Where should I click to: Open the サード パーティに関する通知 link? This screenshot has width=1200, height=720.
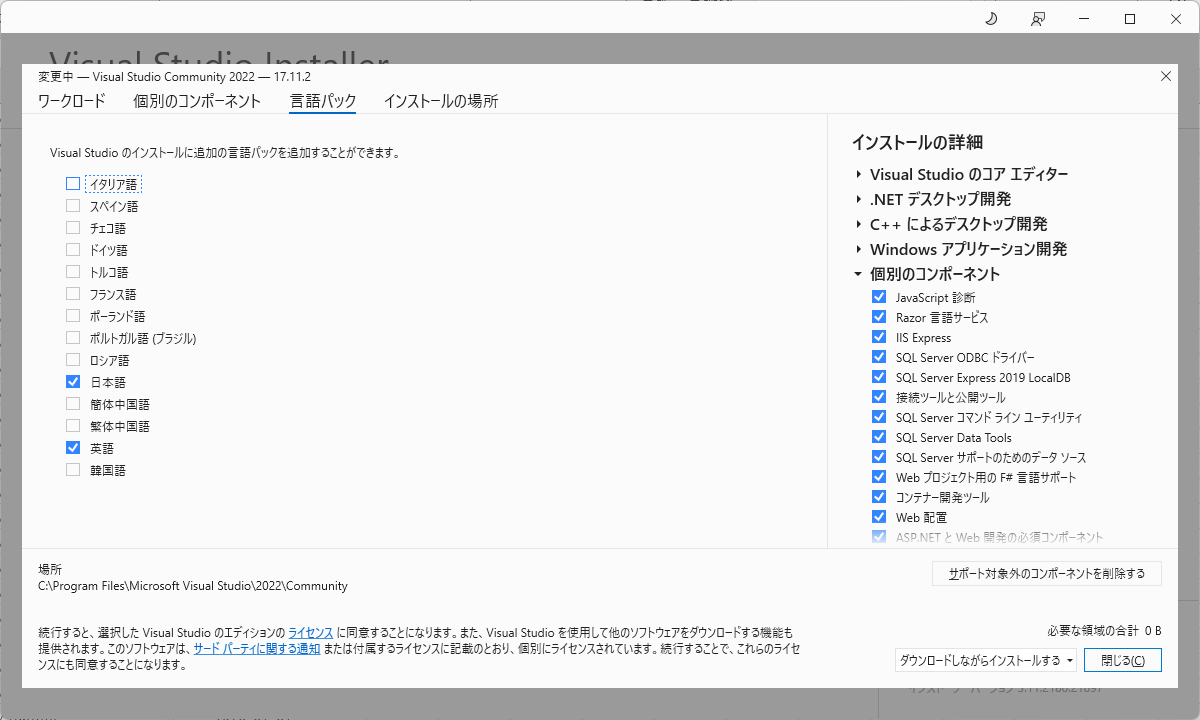click(257, 649)
